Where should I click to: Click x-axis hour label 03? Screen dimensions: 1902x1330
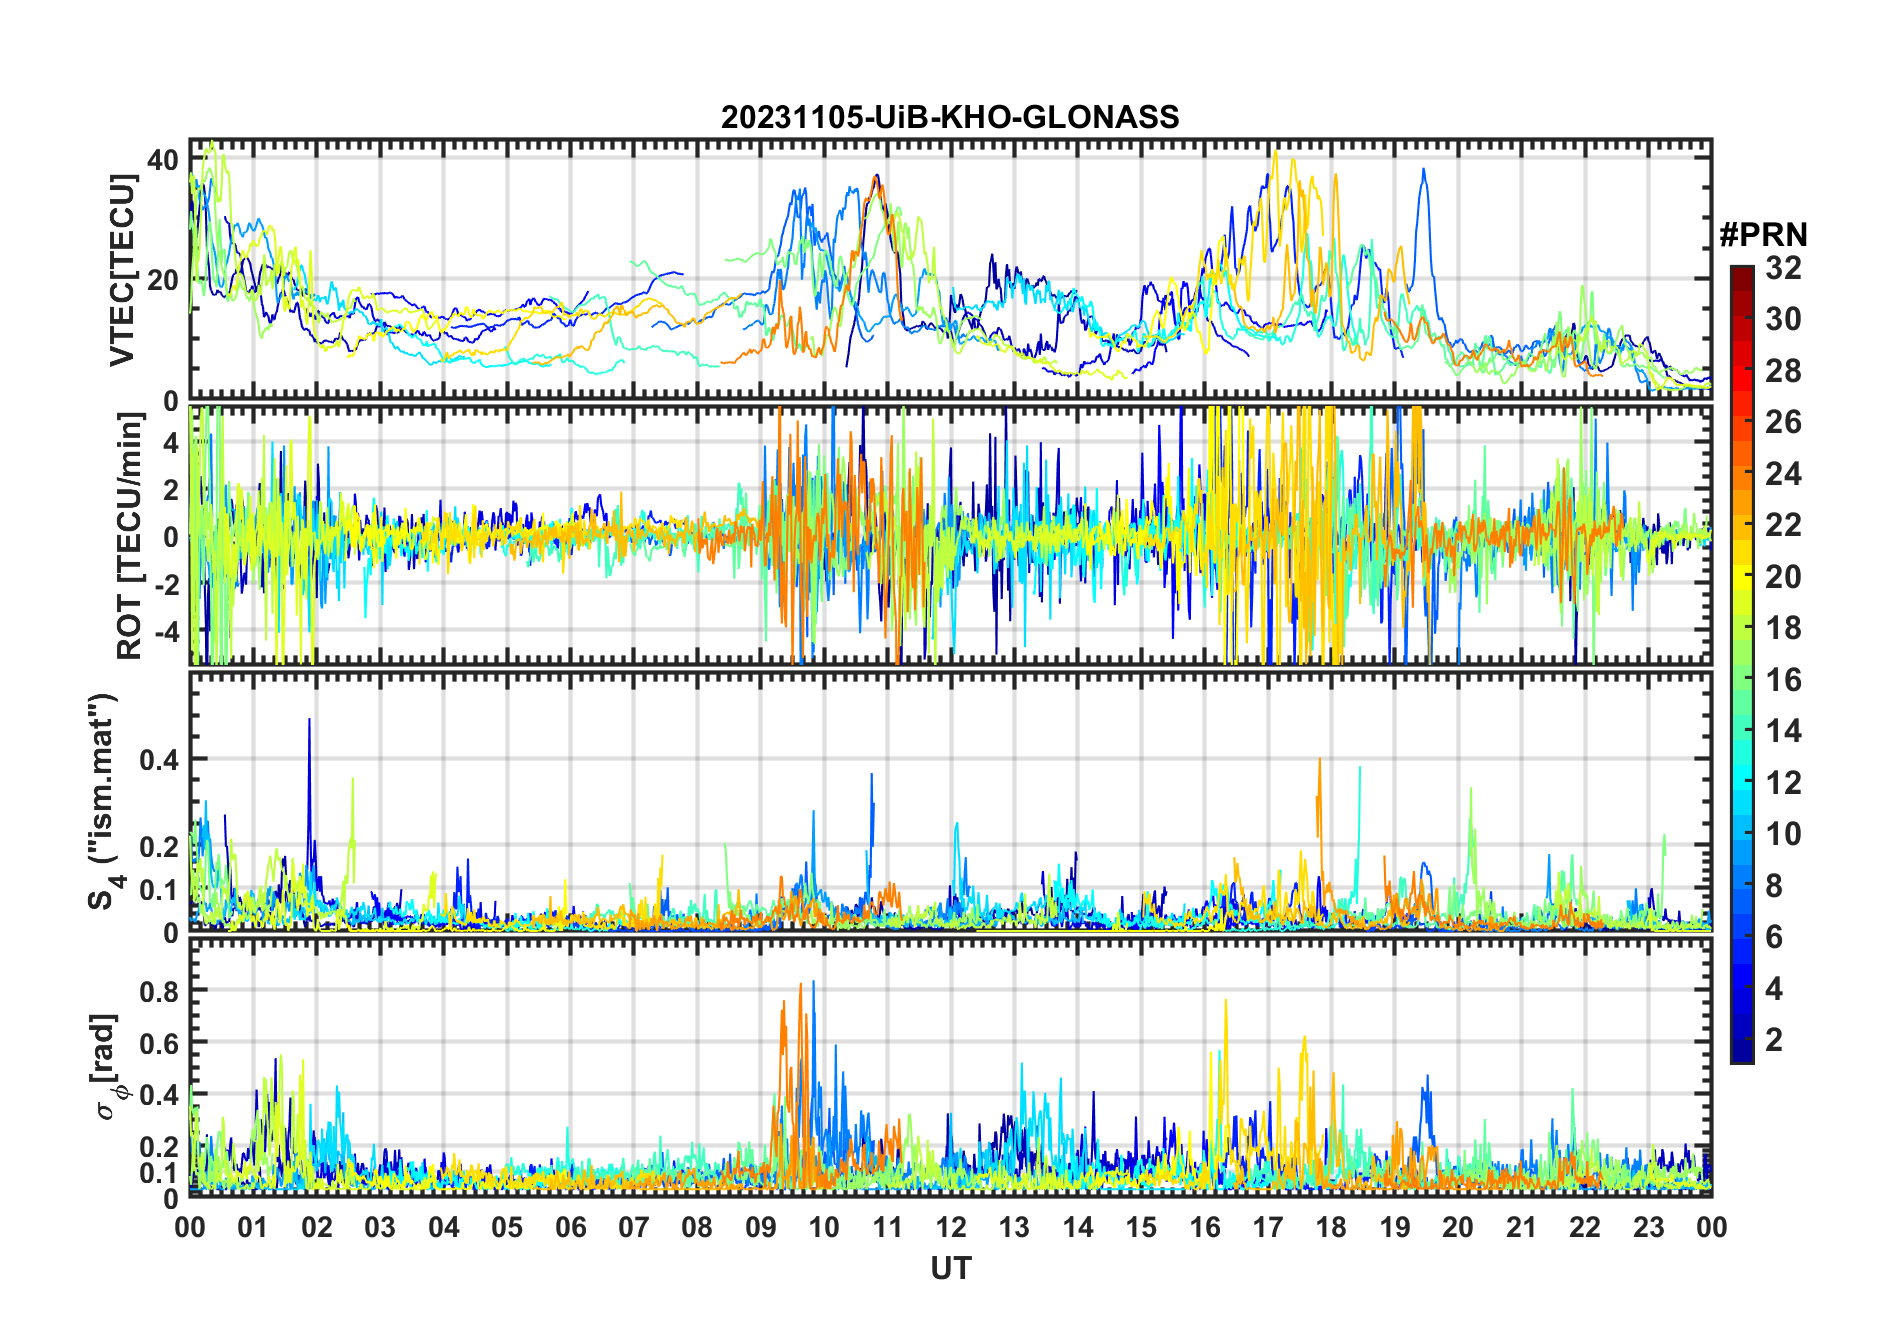[380, 1228]
